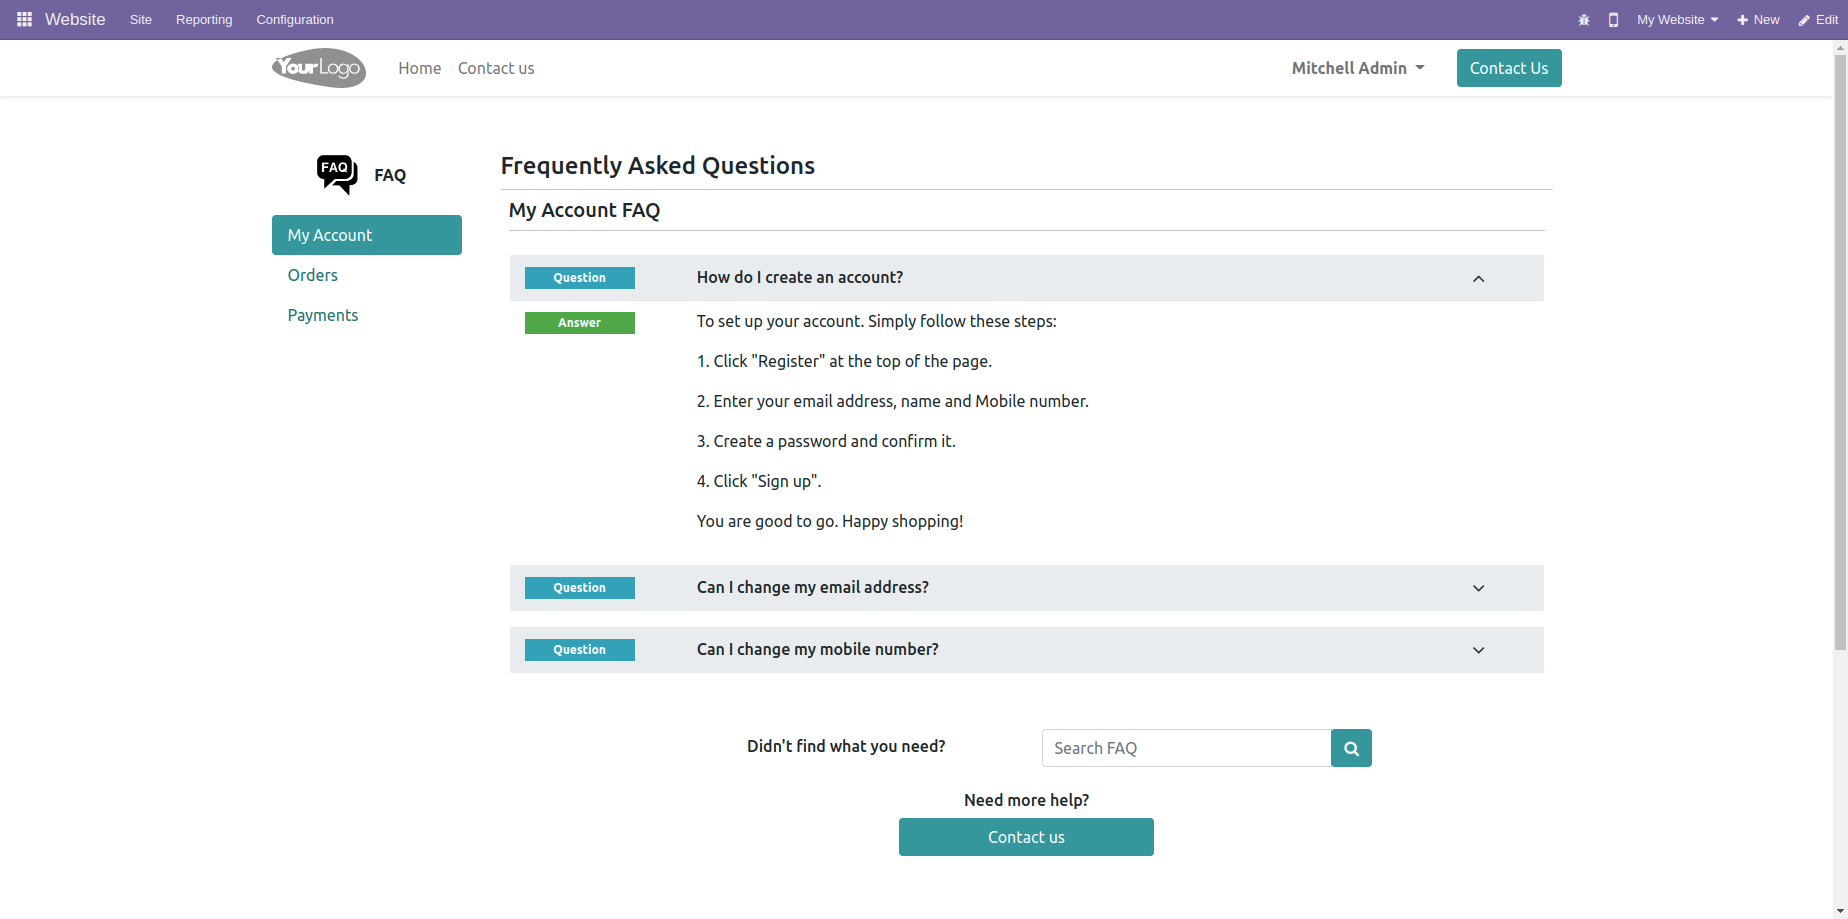Click the magnifier search FAQ button
The width and height of the screenshot is (1848, 919).
[1351, 748]
